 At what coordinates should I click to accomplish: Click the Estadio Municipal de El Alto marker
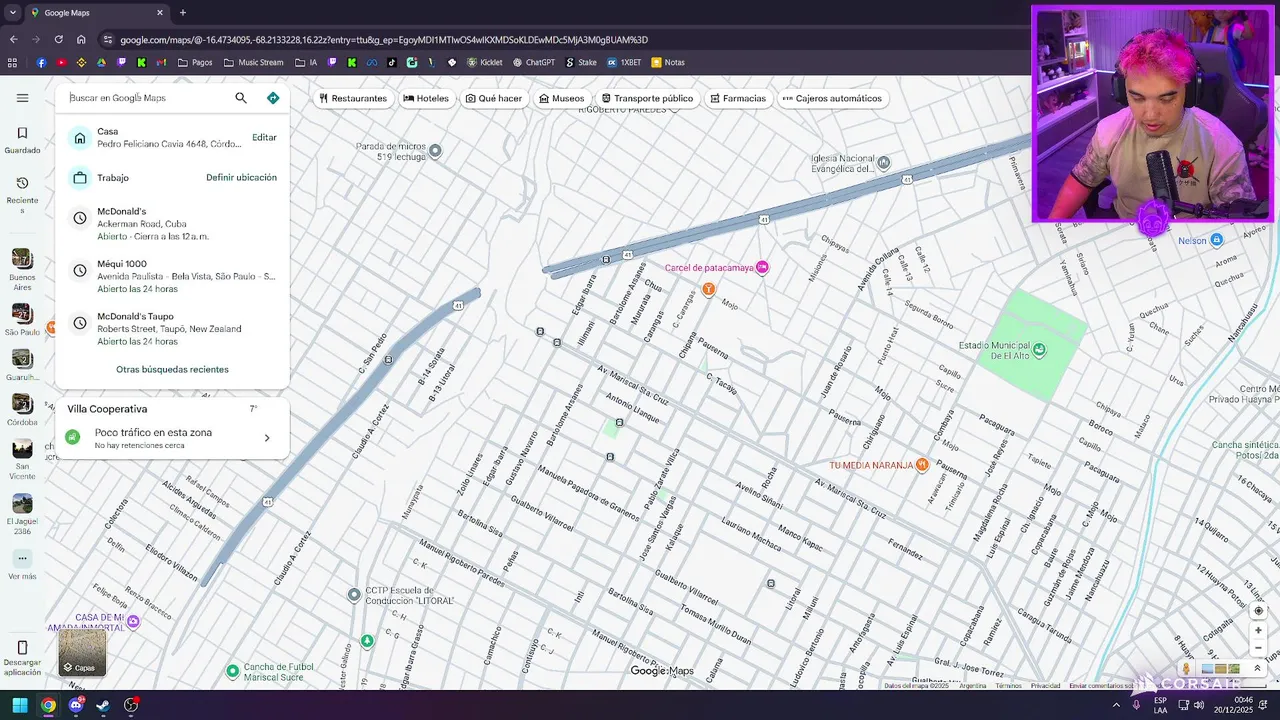coord(1039,349)
